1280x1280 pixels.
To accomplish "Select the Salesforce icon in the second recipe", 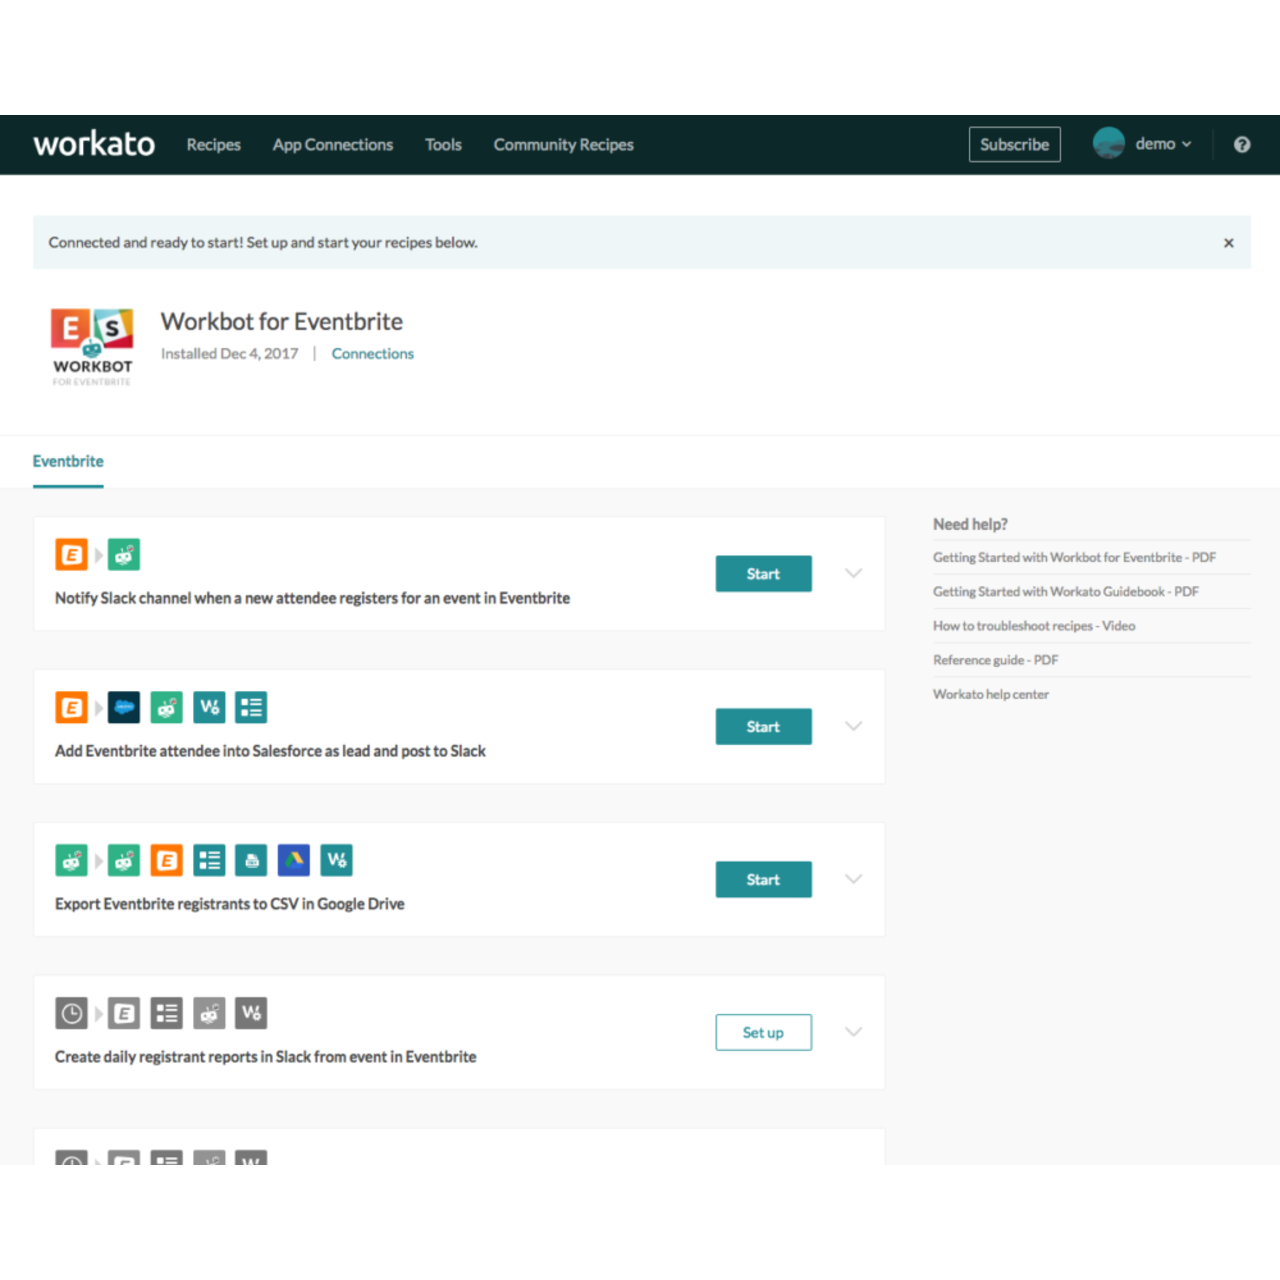I will click(x=123, y=707).
